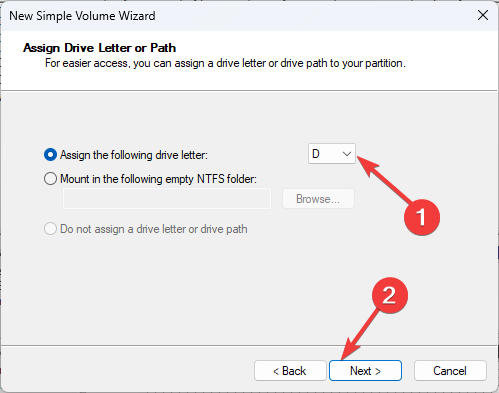Click the red circle annotation numbered 2
This screenshot has width=499, height=393.
point(390,295)
